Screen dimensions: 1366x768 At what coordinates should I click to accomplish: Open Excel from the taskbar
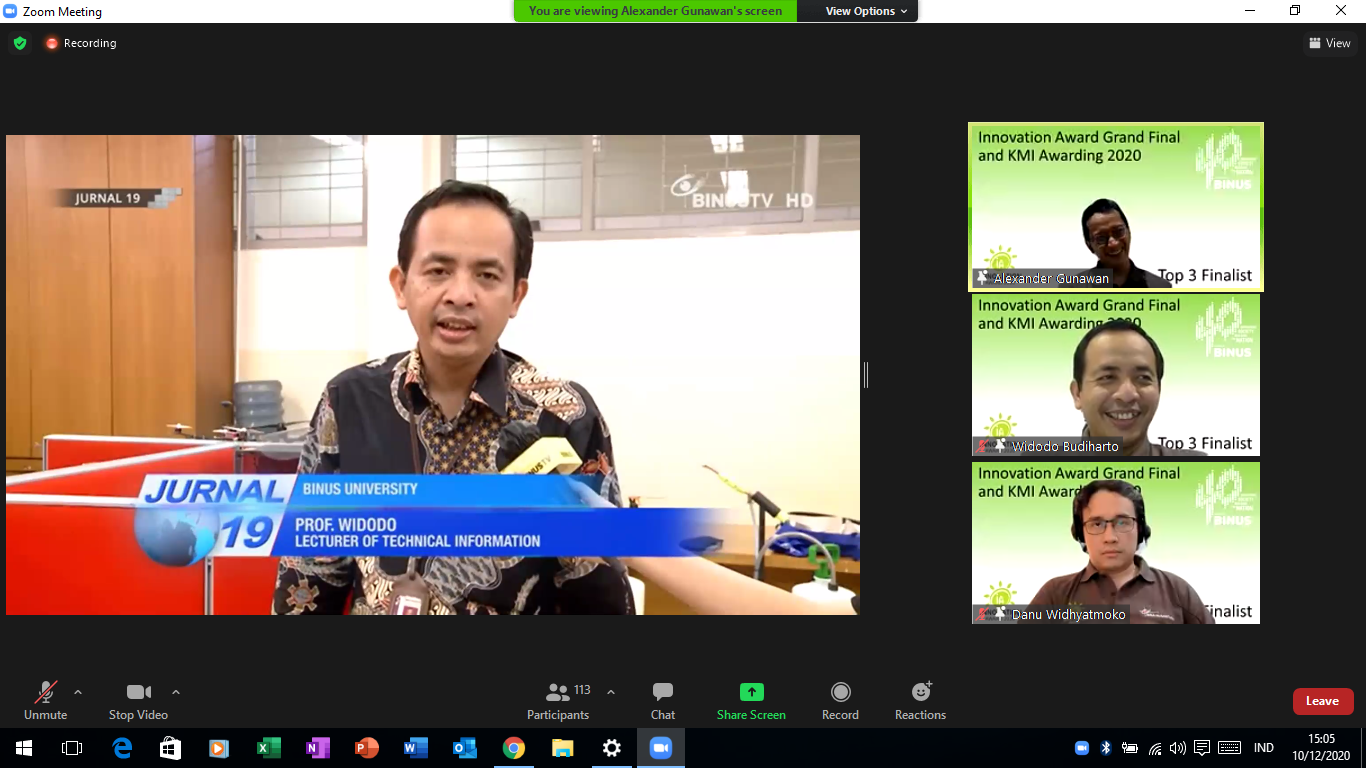point(269,748)
